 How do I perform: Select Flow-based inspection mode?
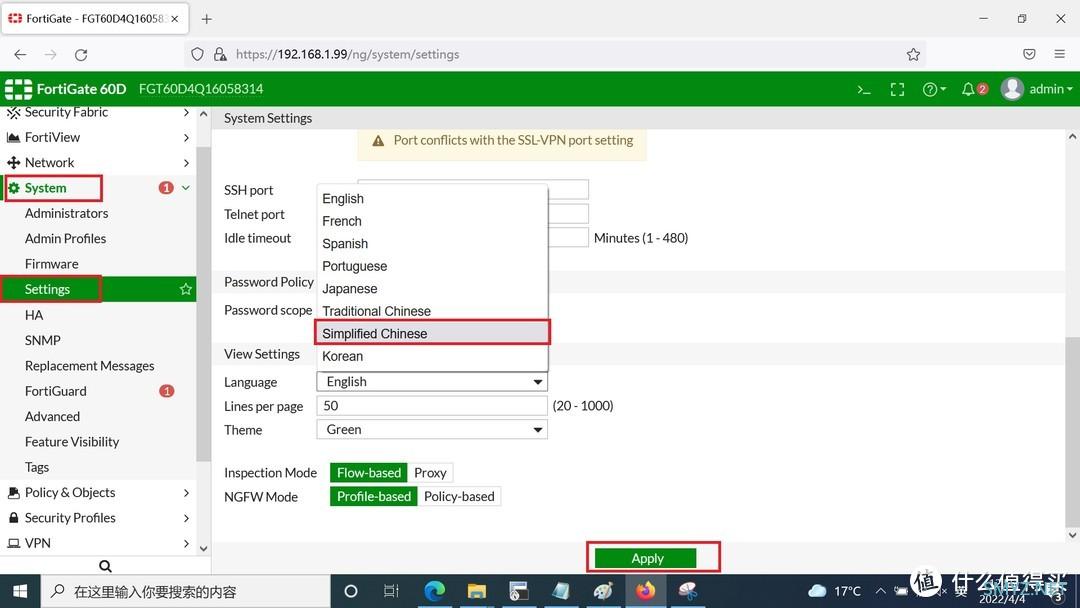368,473
